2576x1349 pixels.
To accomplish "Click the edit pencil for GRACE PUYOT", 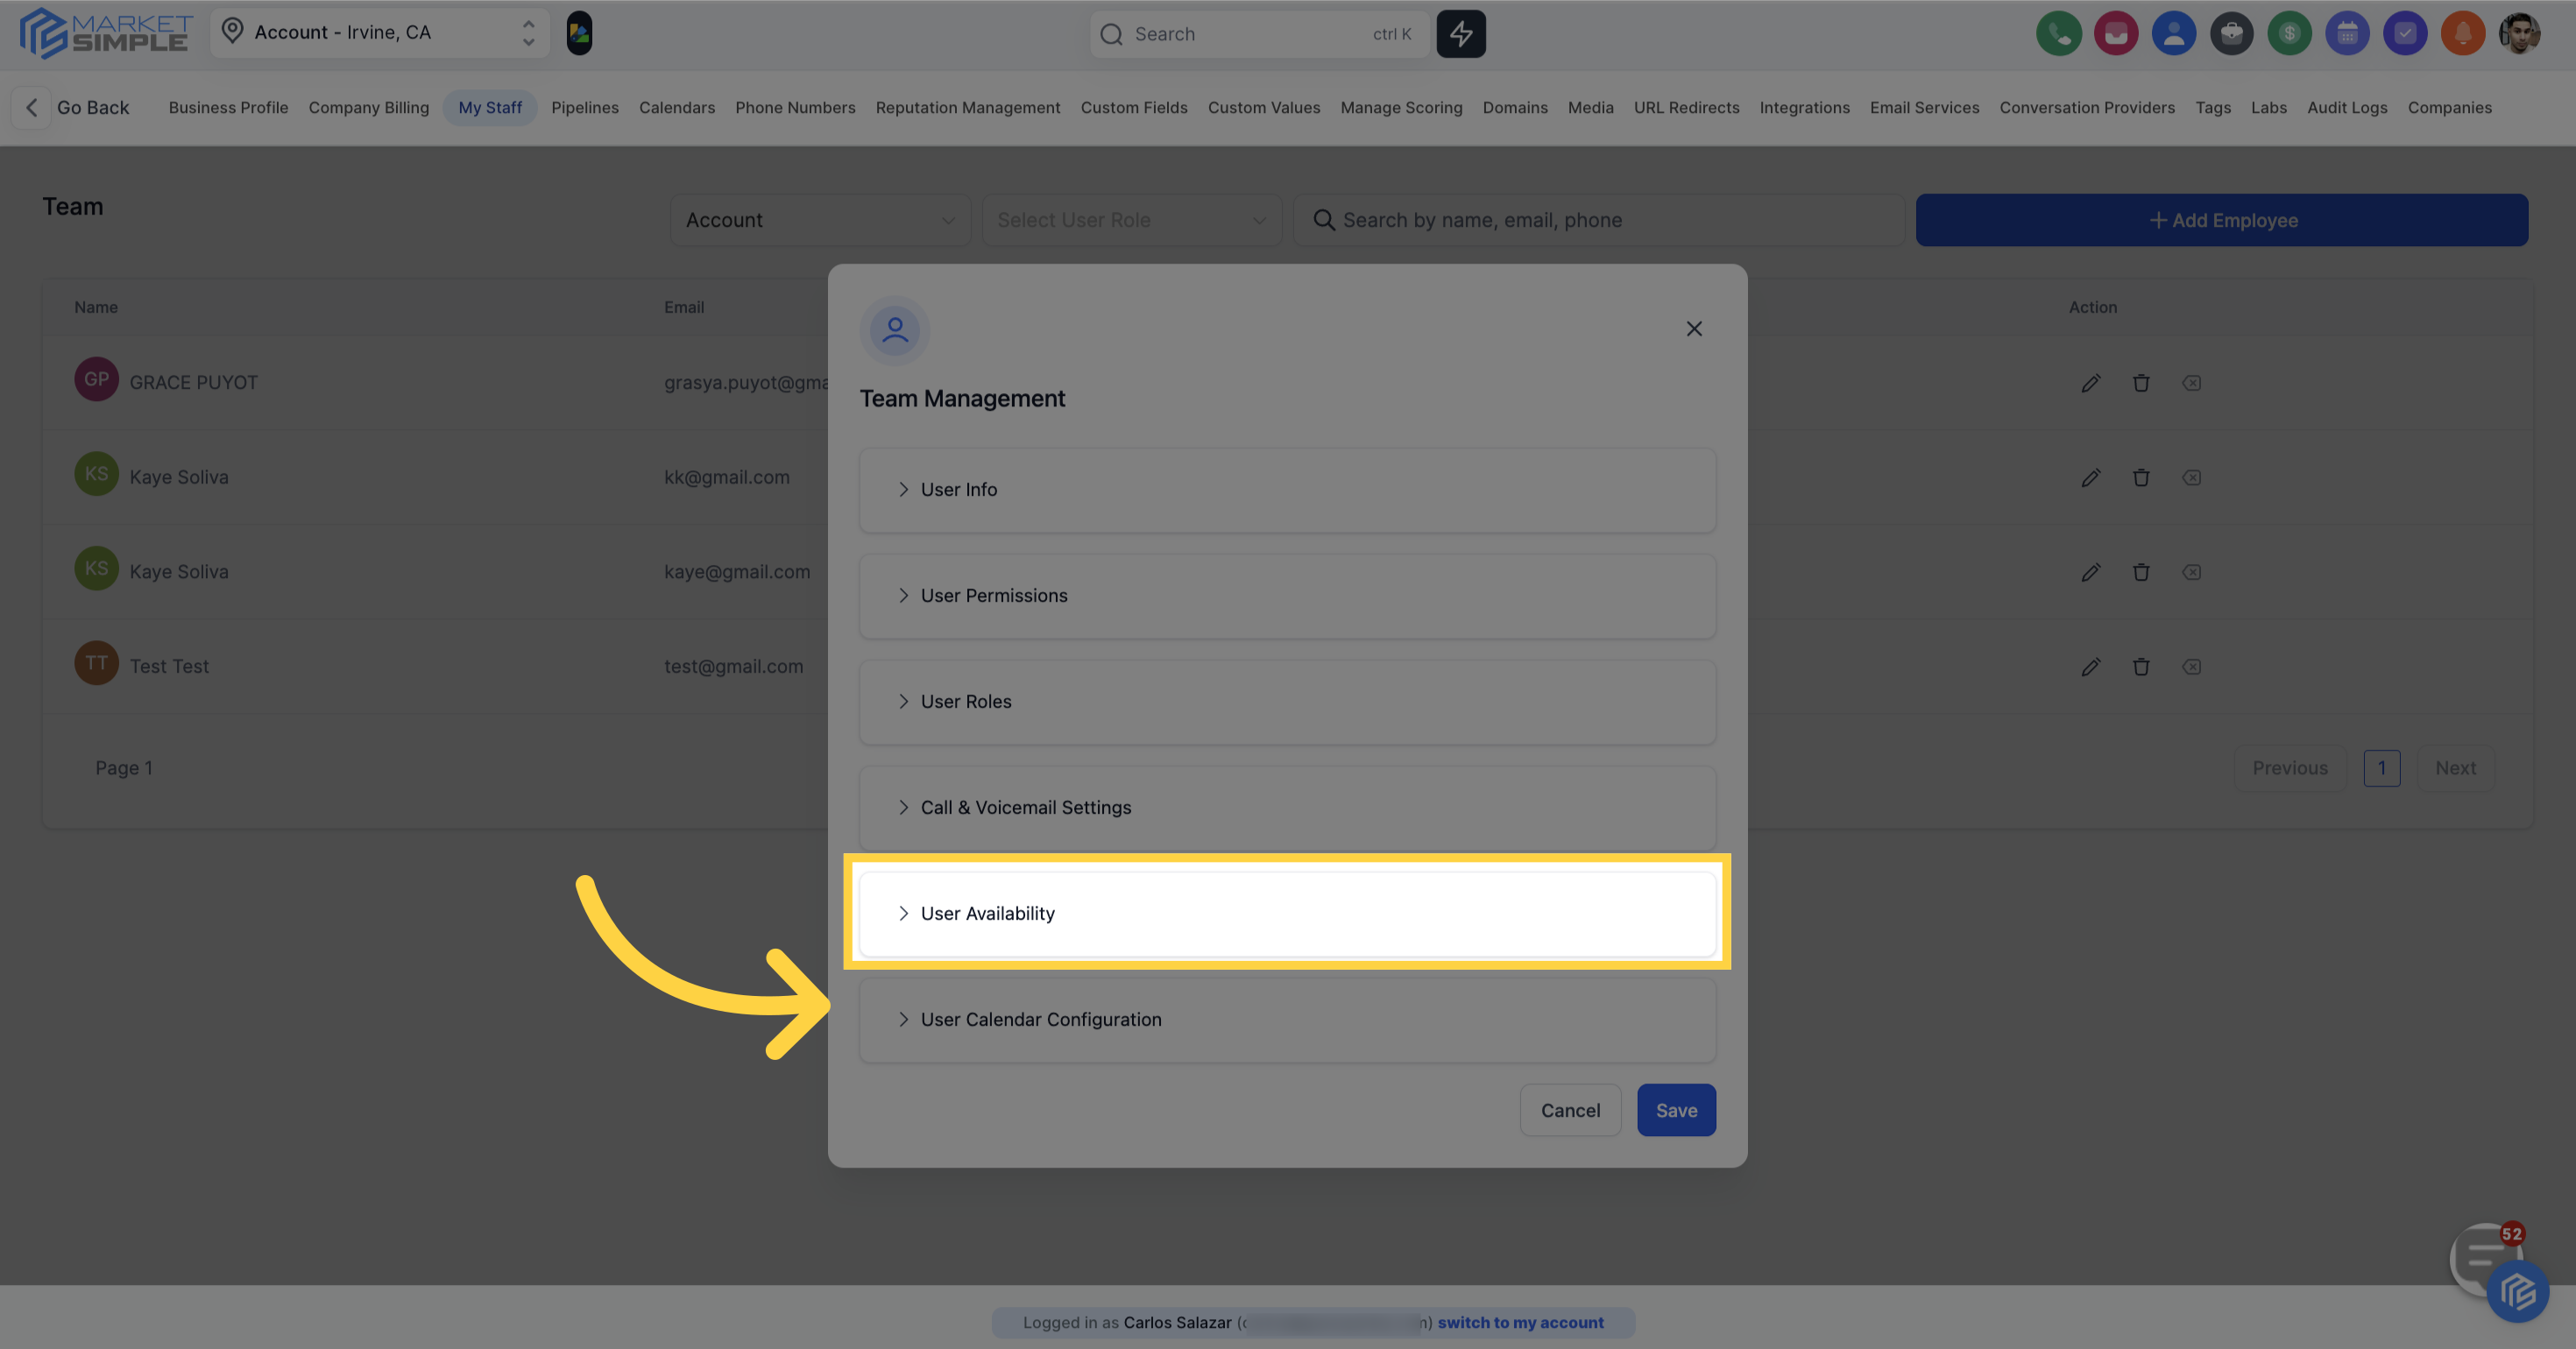I will pos(2090,383).
